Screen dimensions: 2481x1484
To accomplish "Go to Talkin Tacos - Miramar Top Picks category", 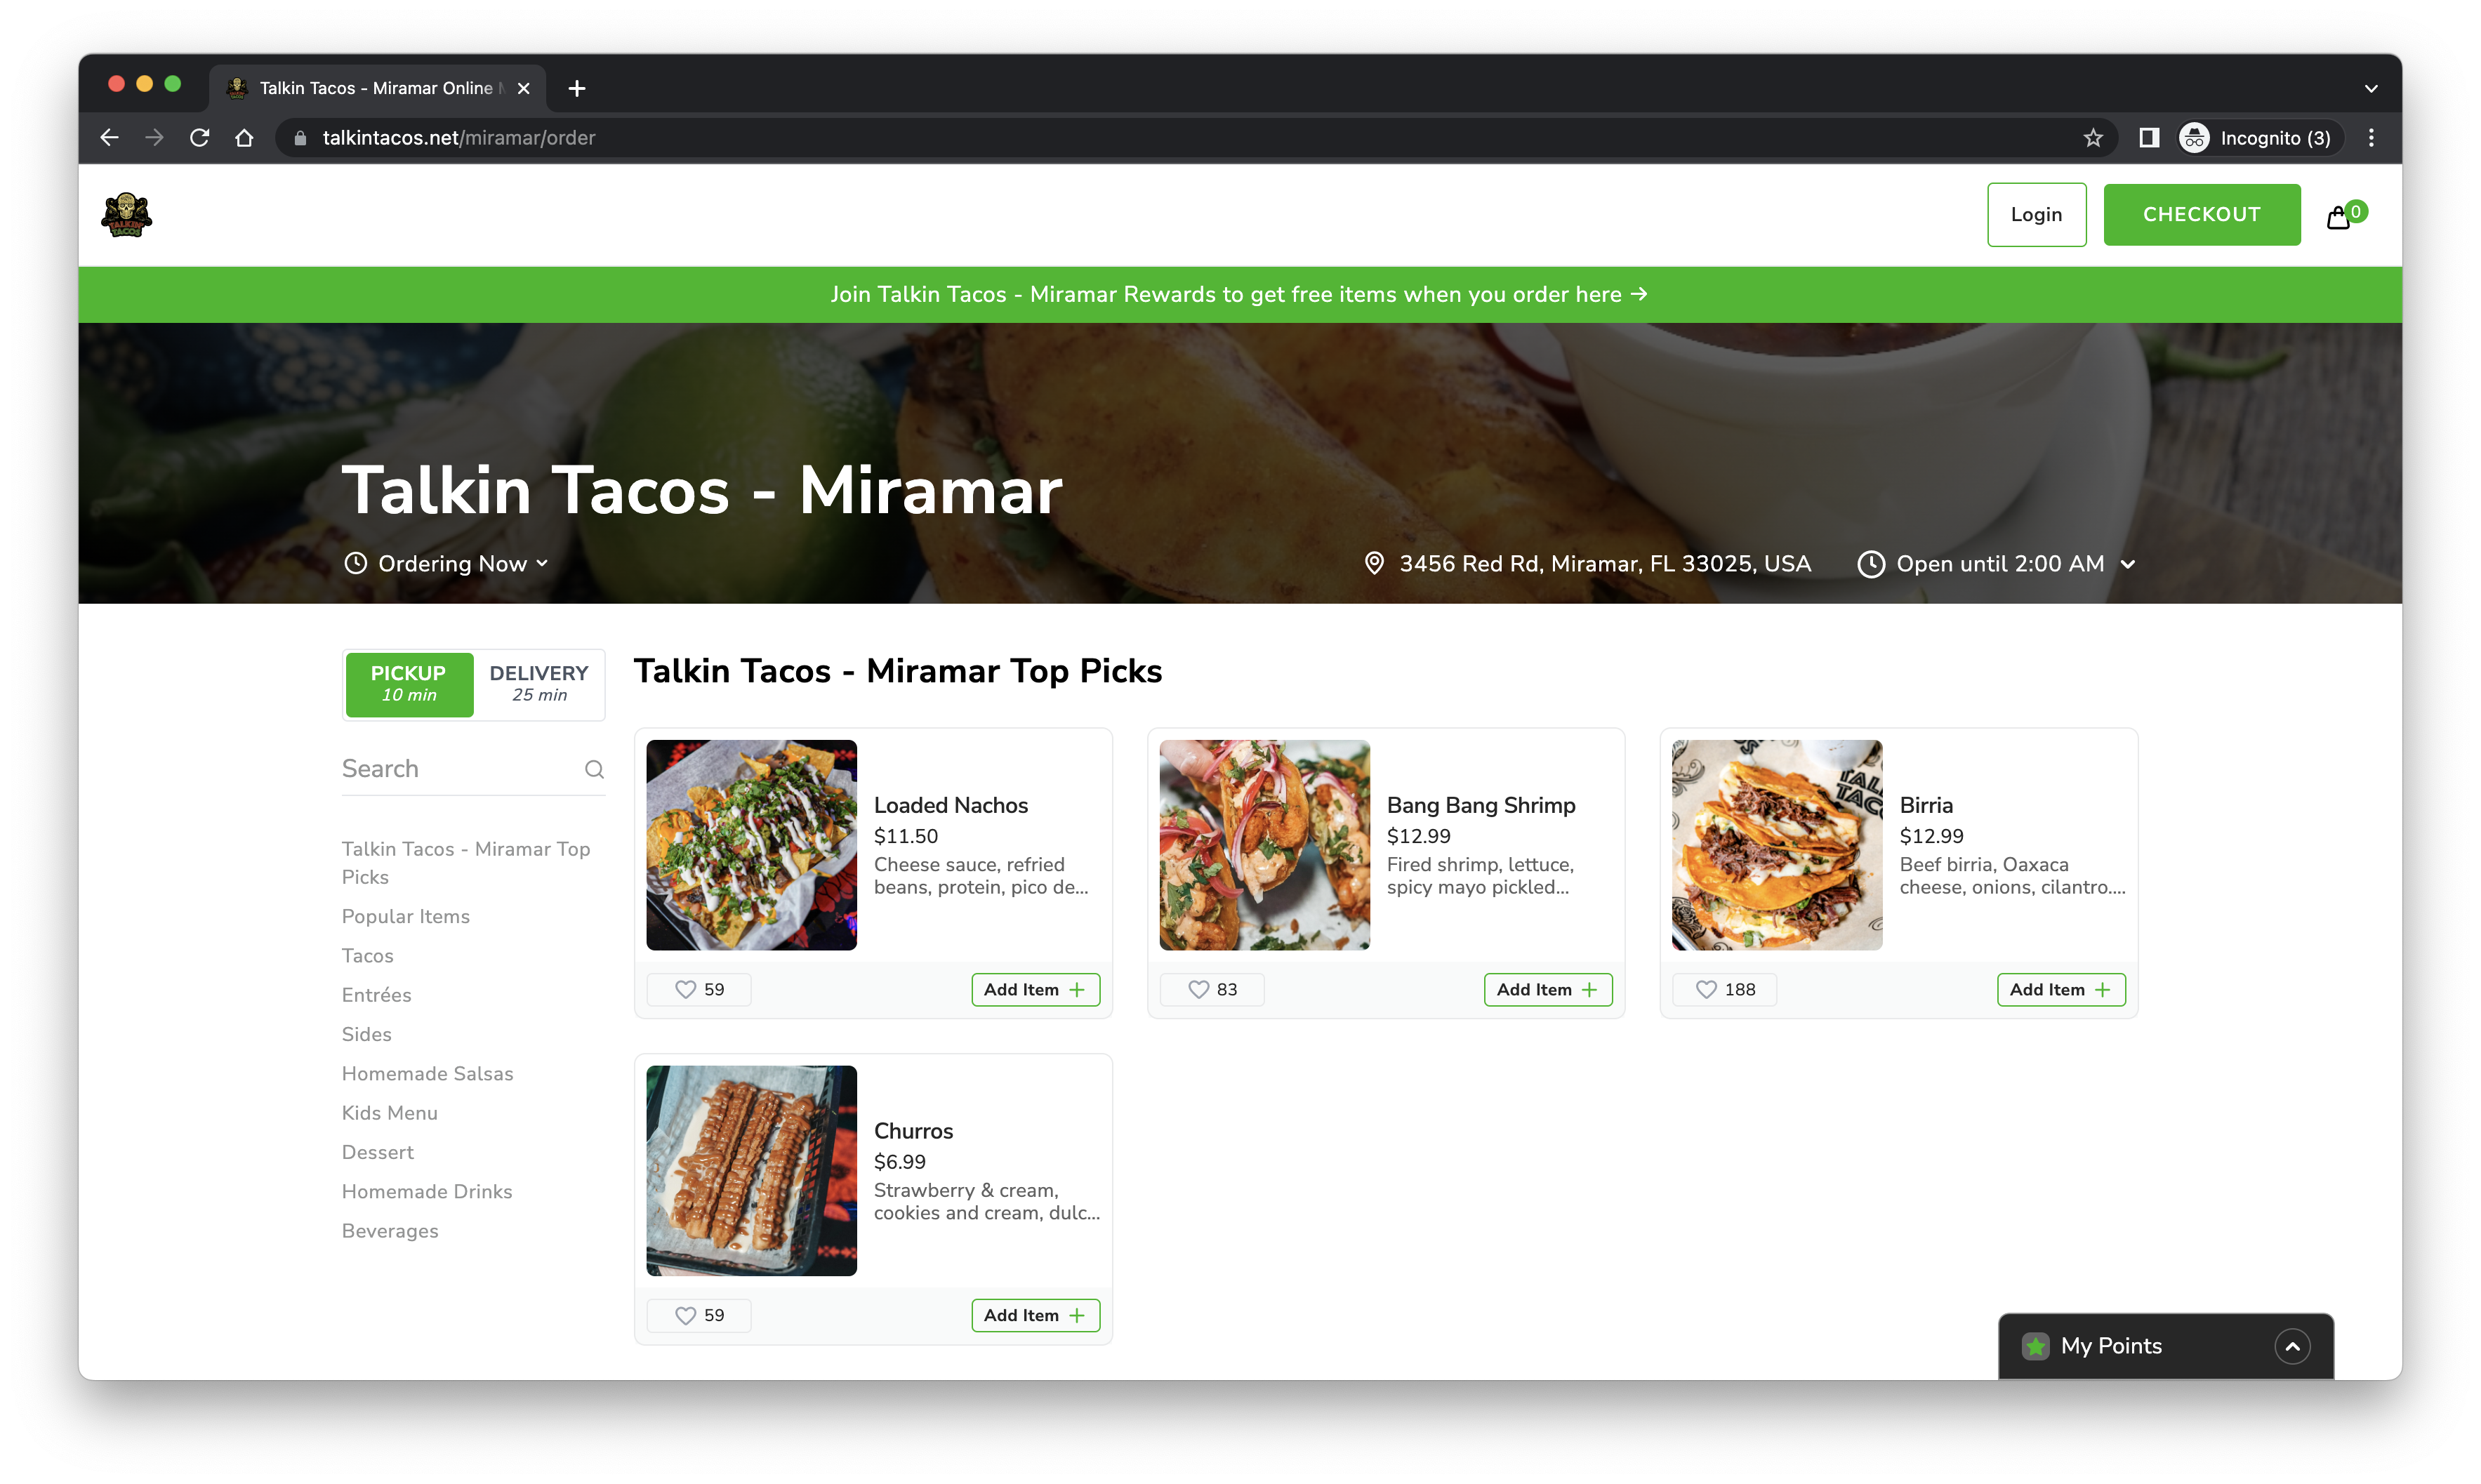I will point(466,862).
